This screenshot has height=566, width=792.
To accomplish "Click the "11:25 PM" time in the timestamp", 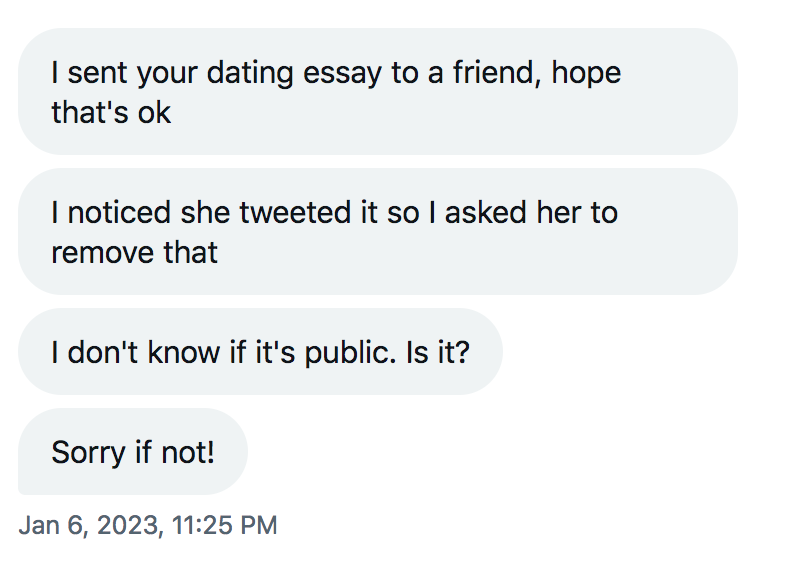I will (227, 525).
